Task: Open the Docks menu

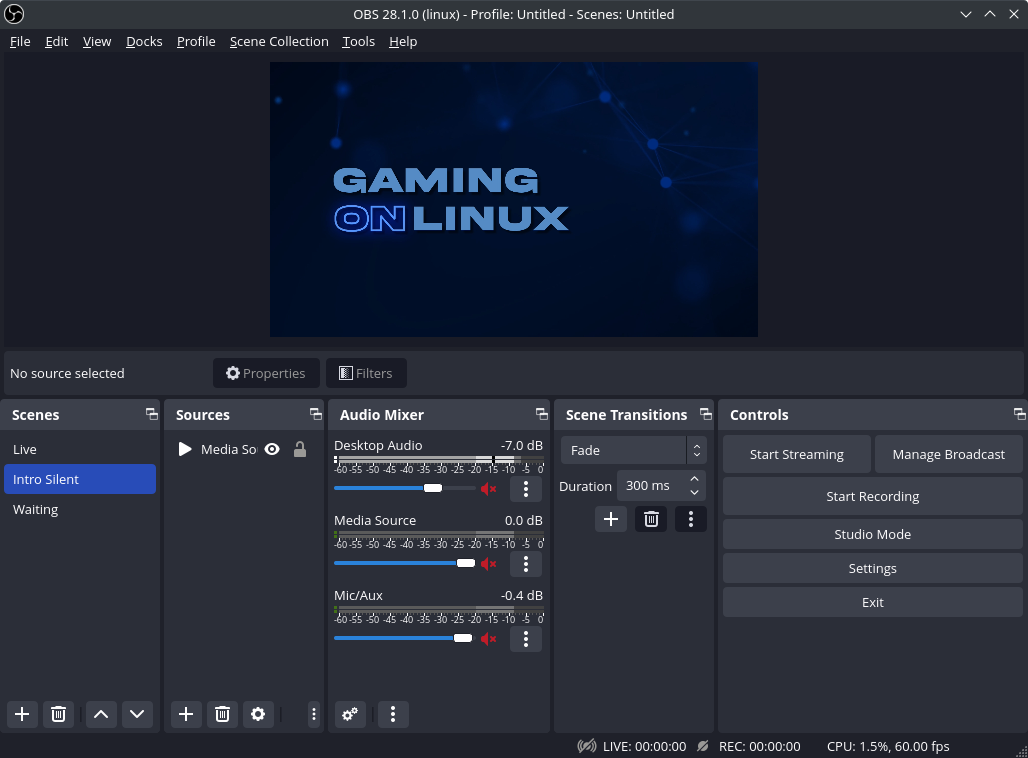Action: click(144, 41)
